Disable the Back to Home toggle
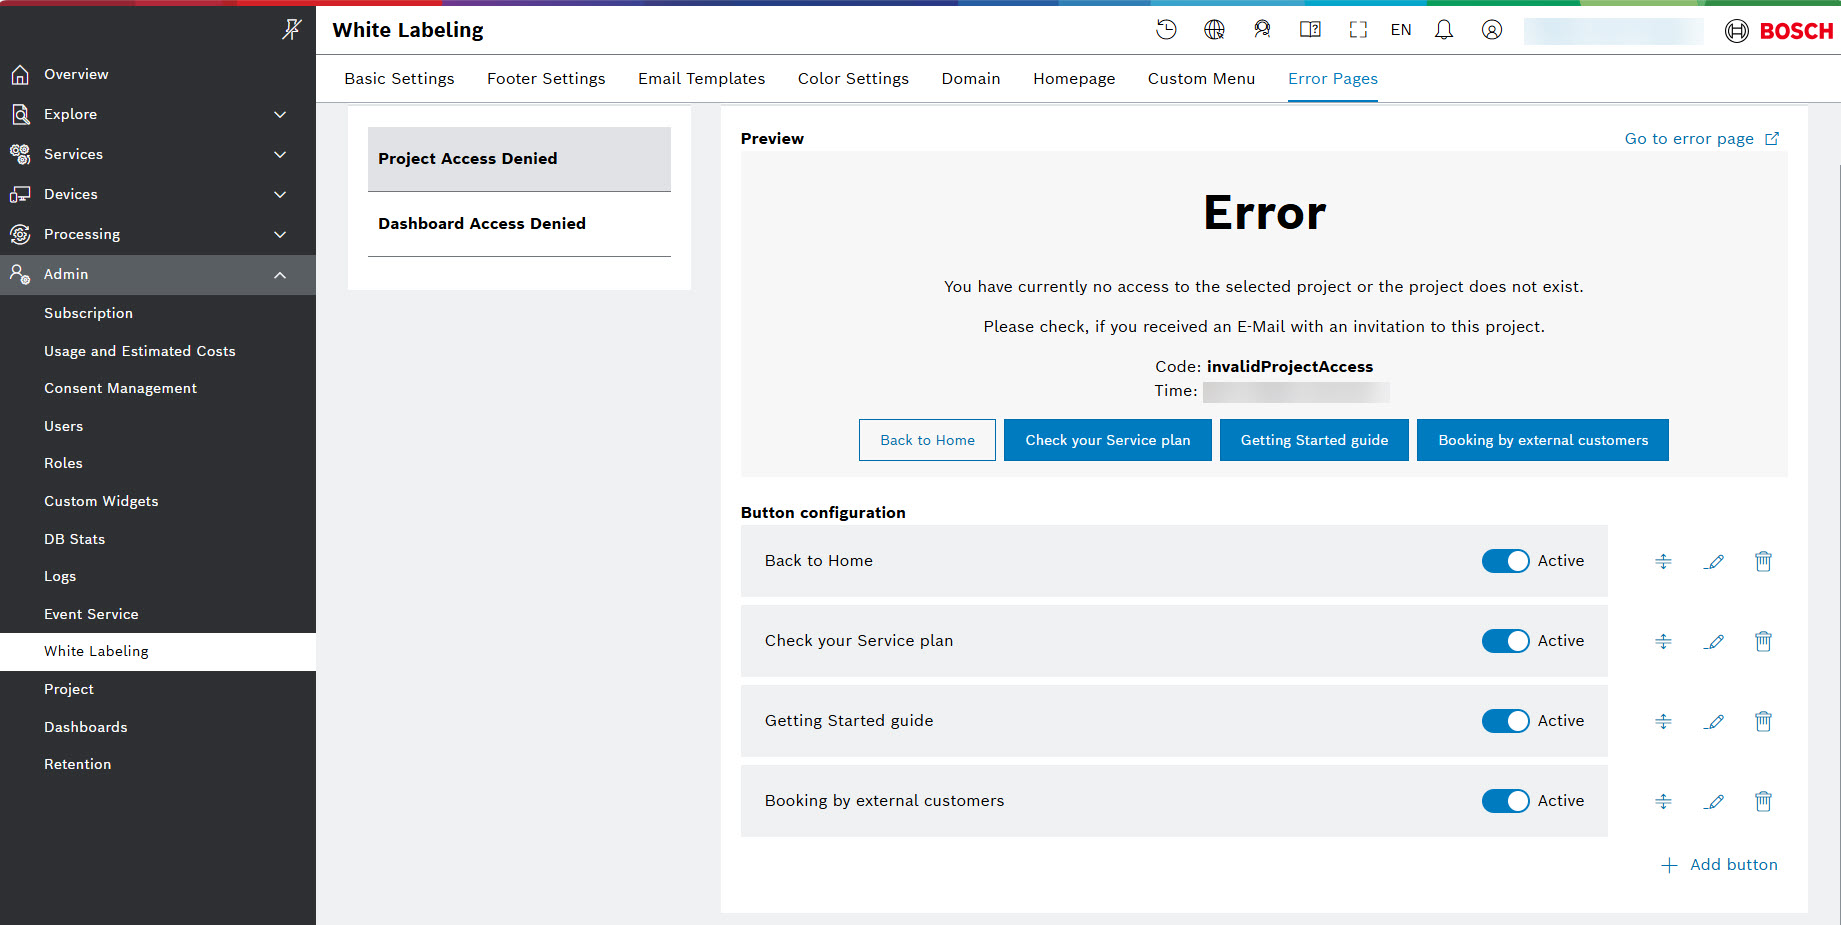Image resolution: width=1841 pixels, height=925 pixels. 1504,561
